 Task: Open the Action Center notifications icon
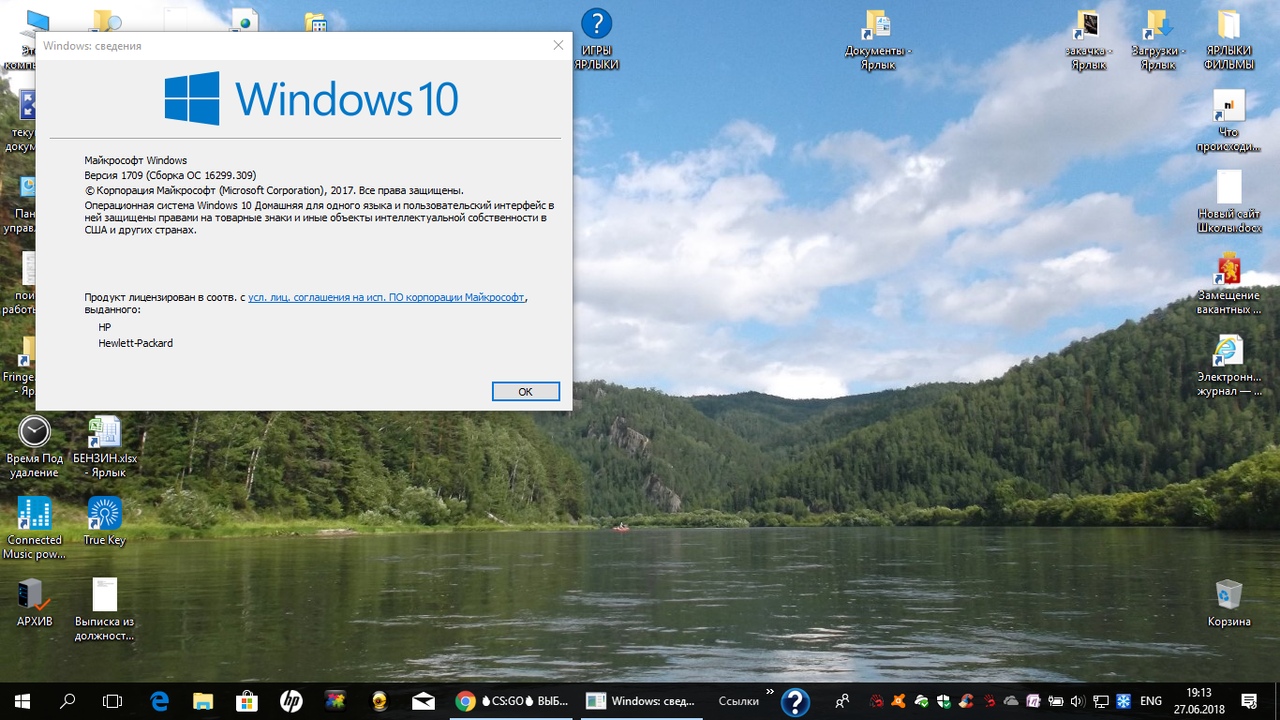(1249, 701)
